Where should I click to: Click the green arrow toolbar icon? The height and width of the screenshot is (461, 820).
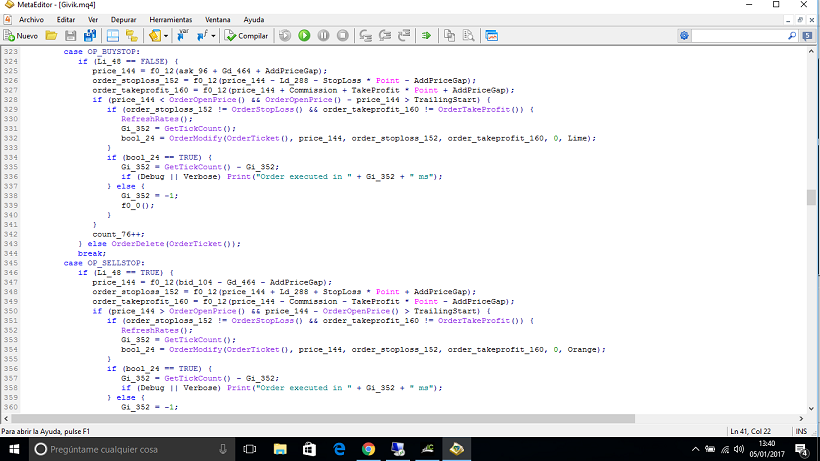click(426, 36)
